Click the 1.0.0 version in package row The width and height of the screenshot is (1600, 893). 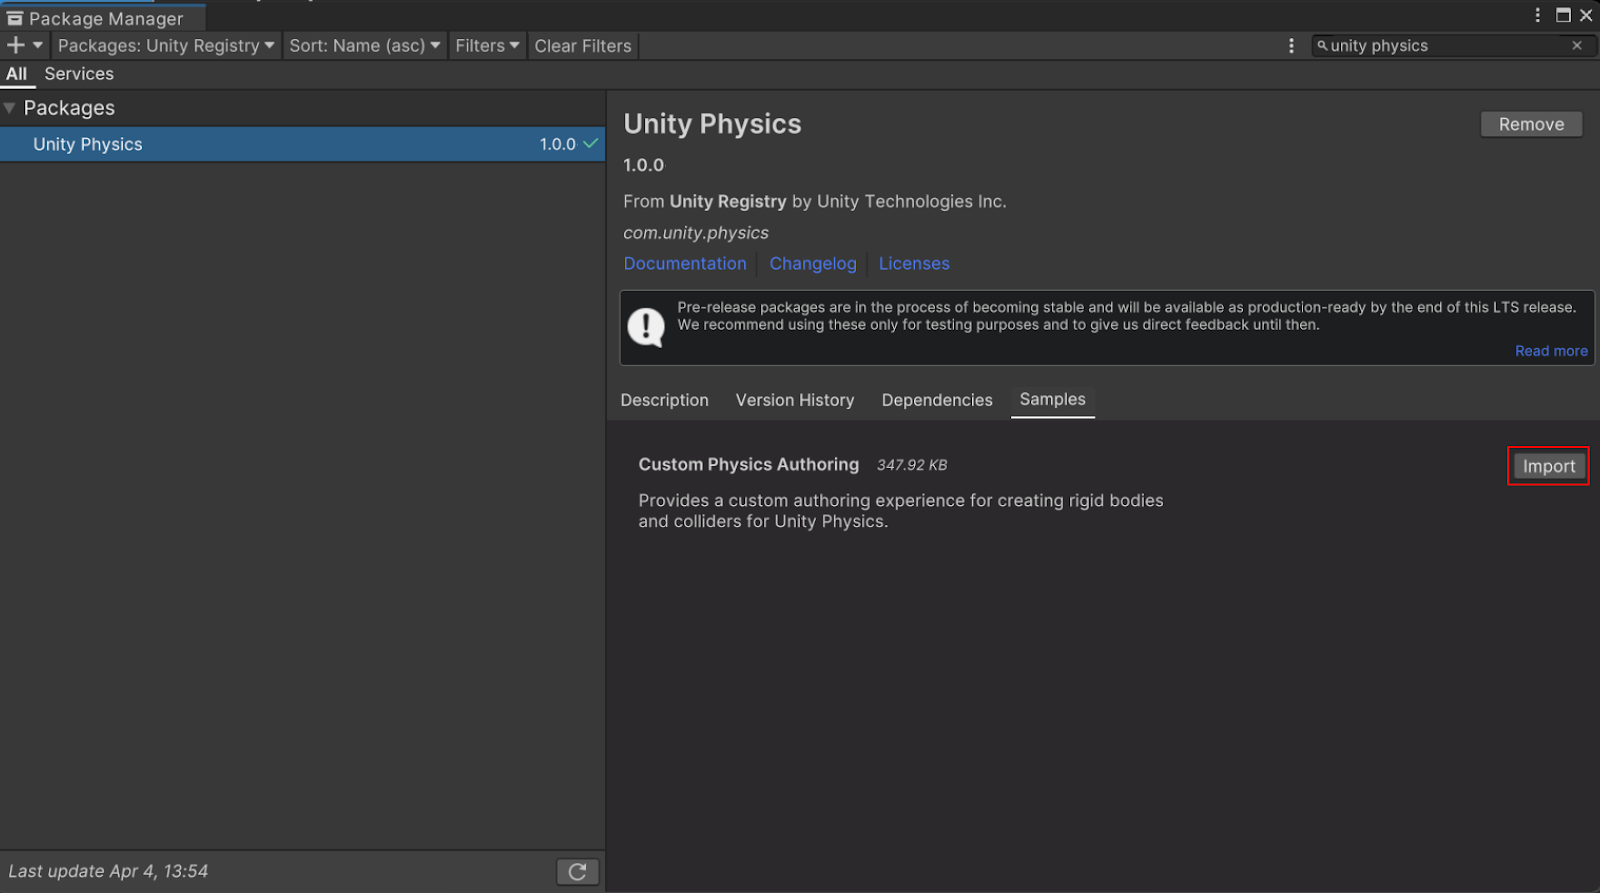(558, 144)
